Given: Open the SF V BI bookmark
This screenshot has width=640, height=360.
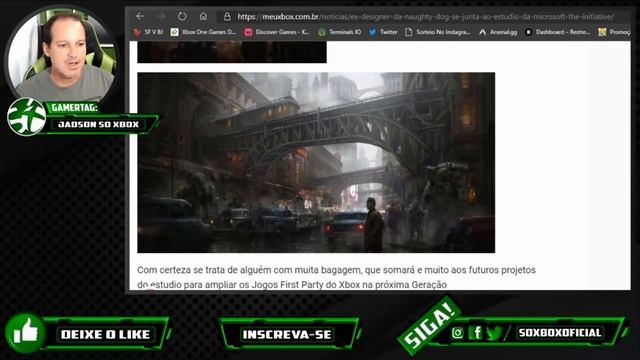Looking at the screenshot, I should 148,32.
